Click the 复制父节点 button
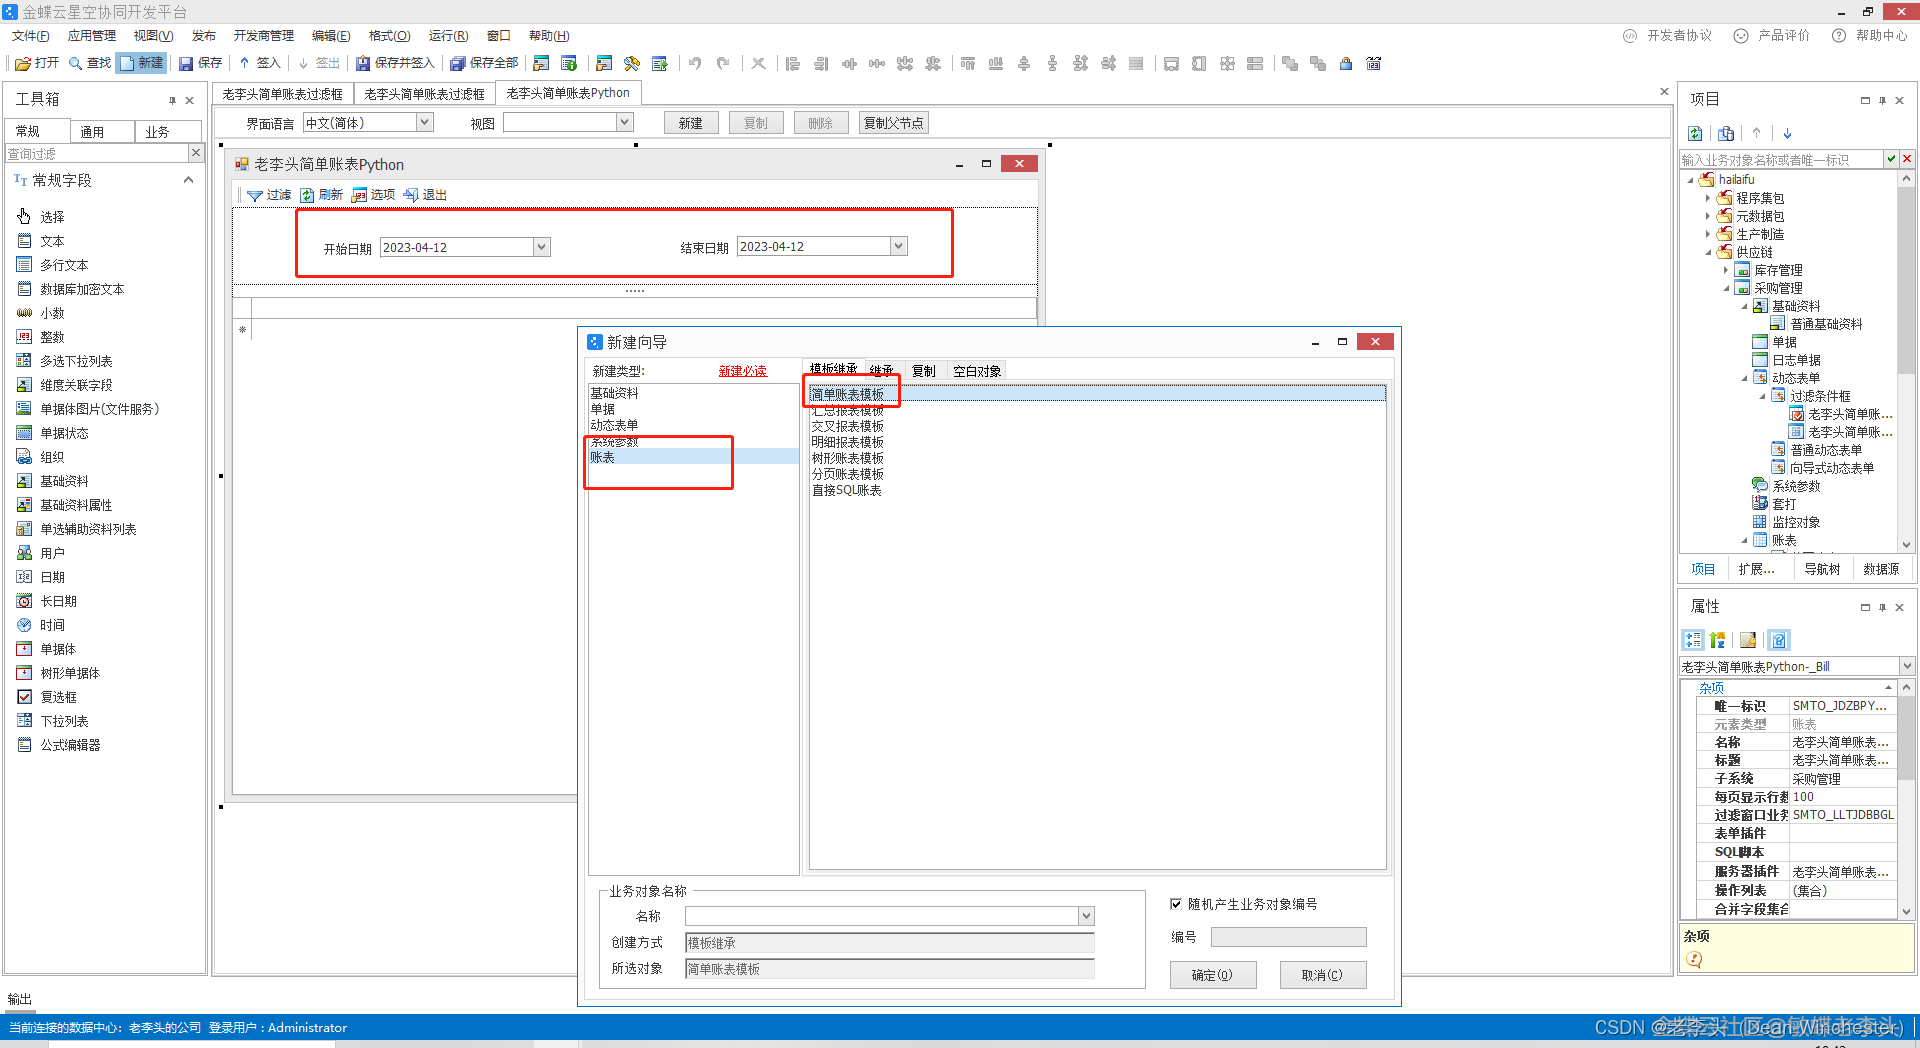The image size is (1920, 1048). tap(893, 123)
